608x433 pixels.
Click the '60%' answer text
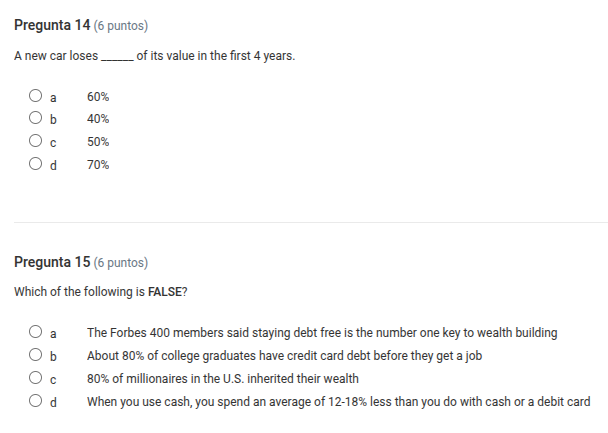tap(98, 97)
